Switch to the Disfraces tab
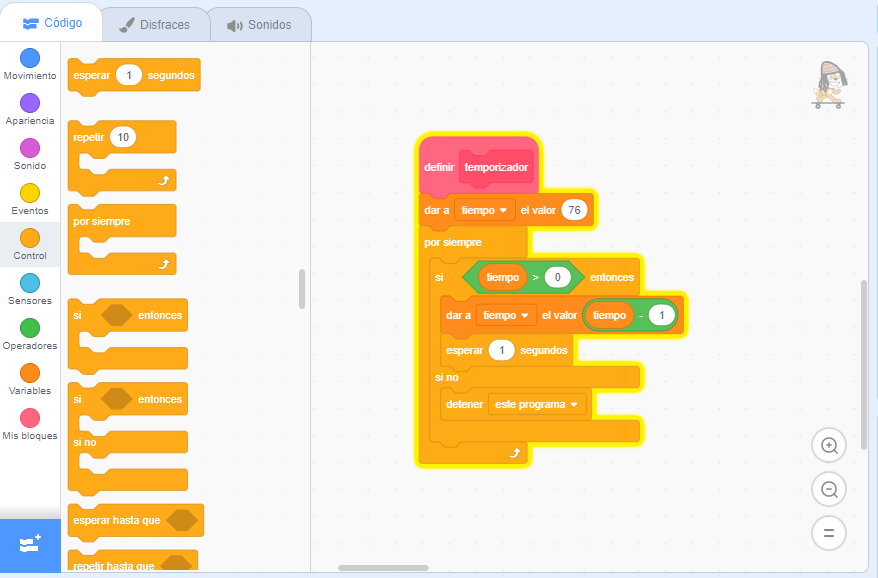This screenshot has width=878, height=578. pyautogui.click(x=155, y=23)
